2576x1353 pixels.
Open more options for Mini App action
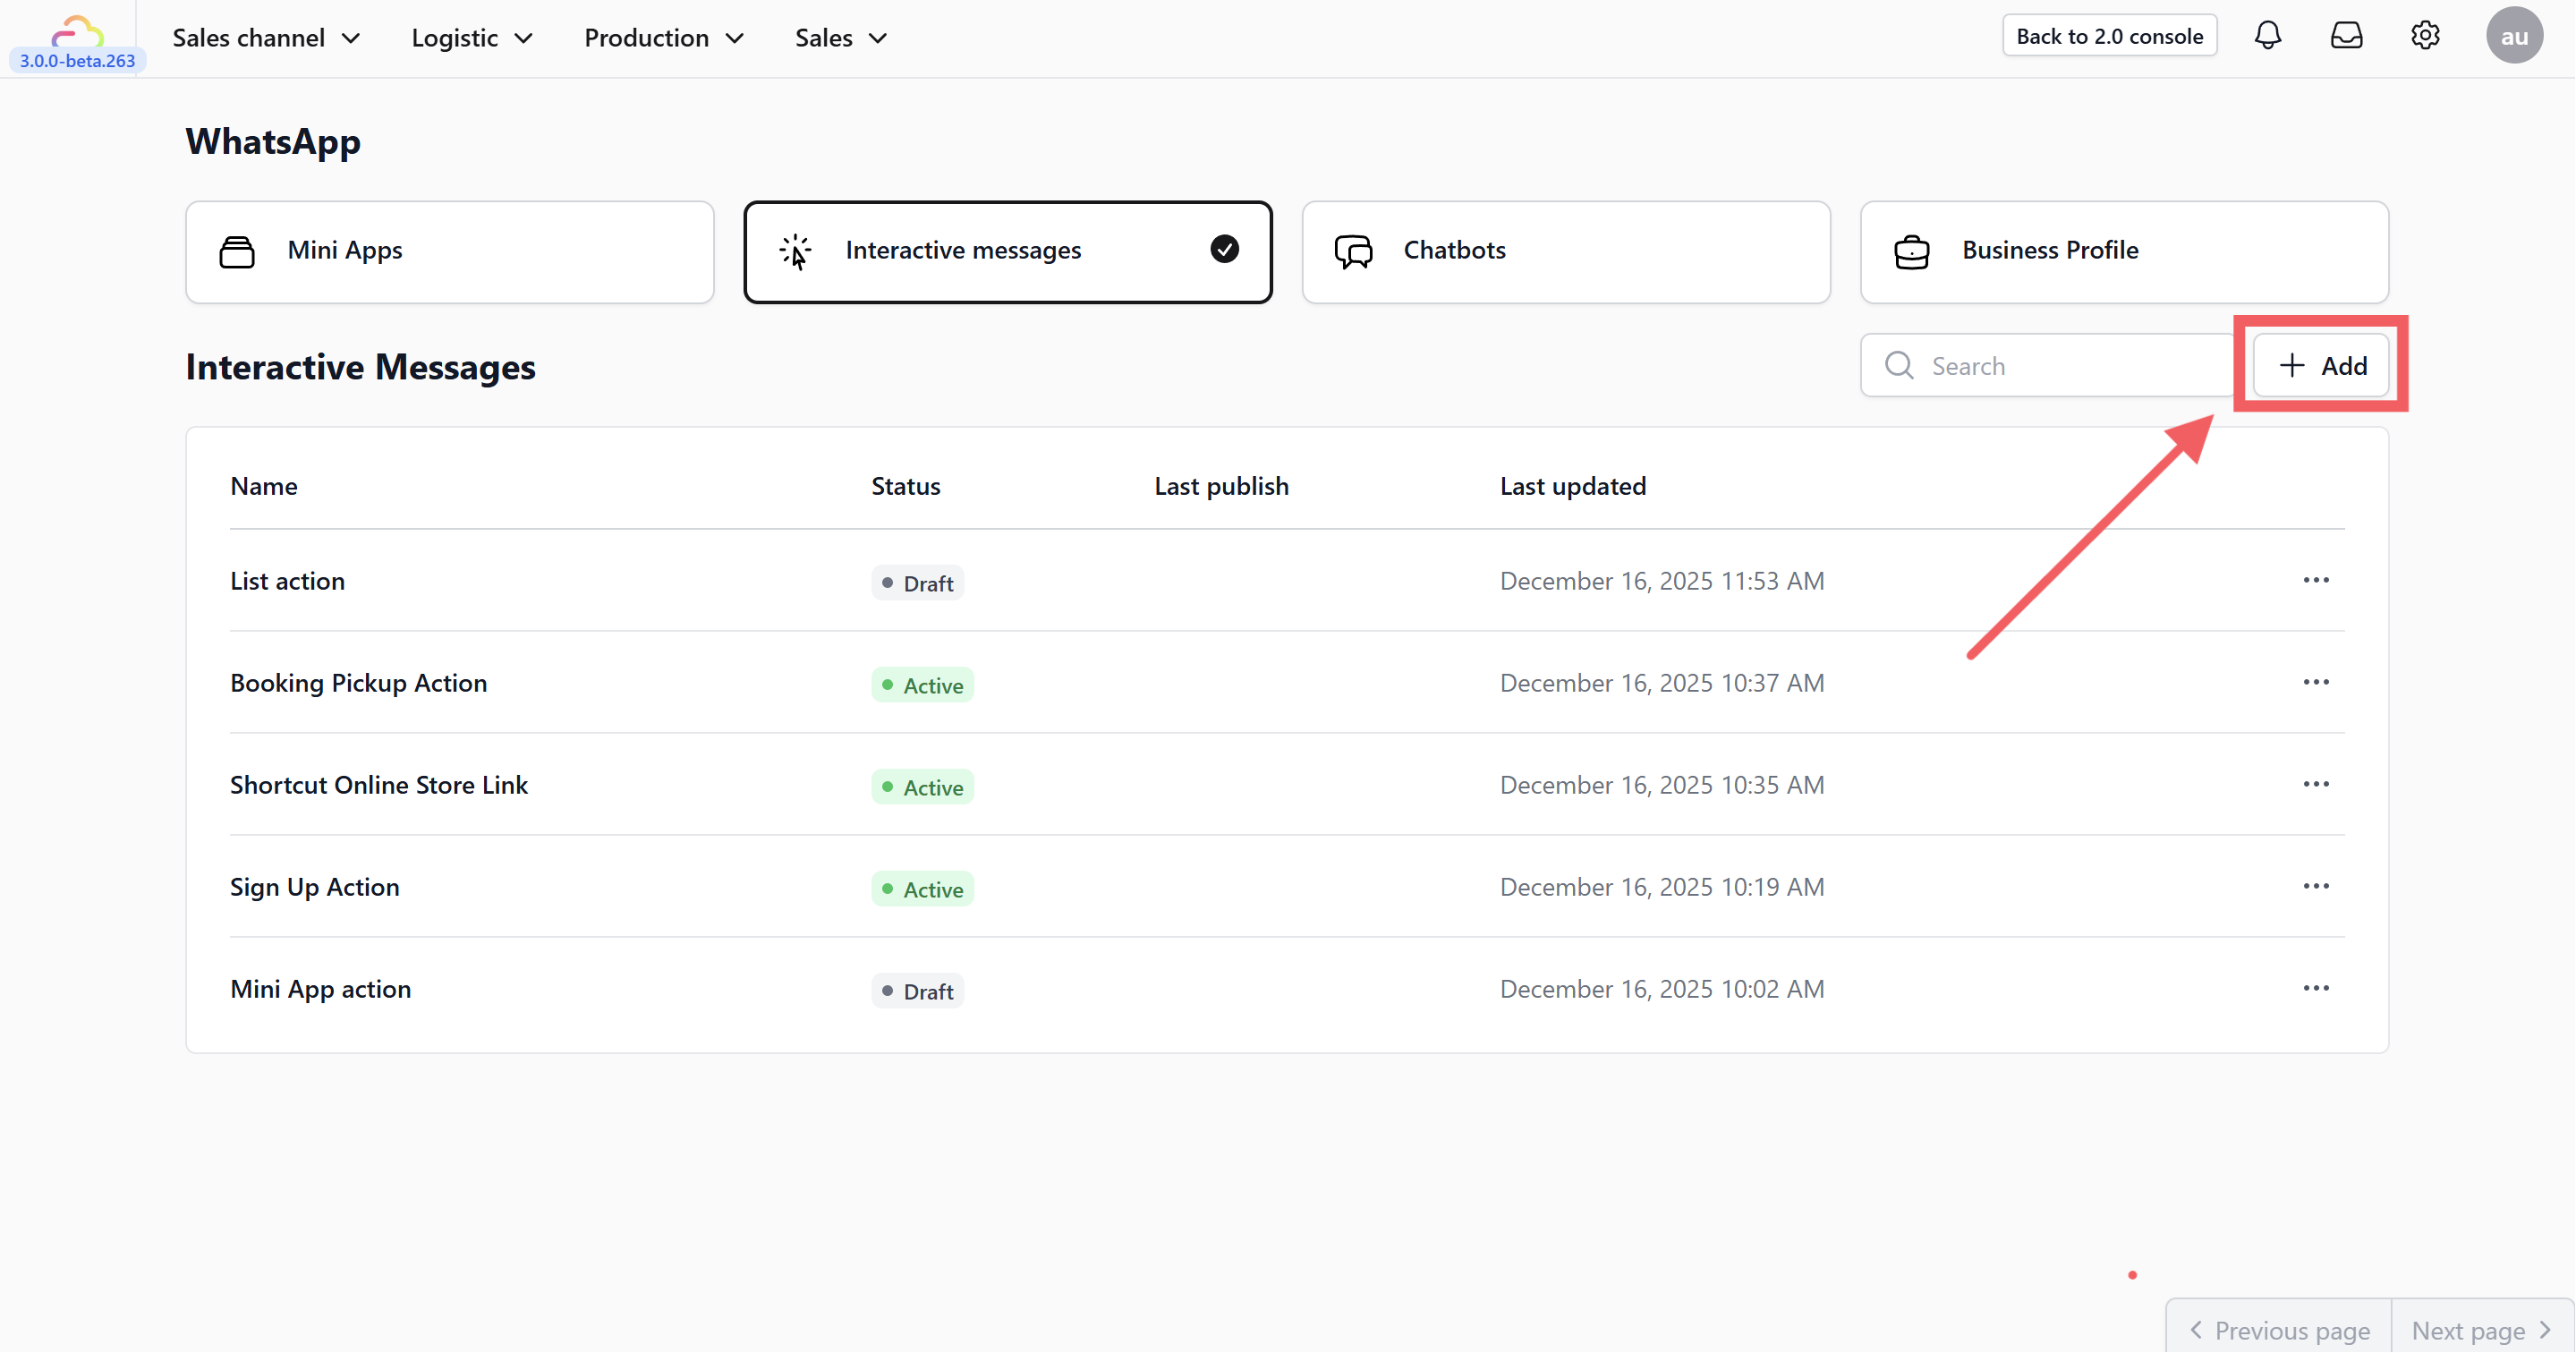click(2316, 988)
